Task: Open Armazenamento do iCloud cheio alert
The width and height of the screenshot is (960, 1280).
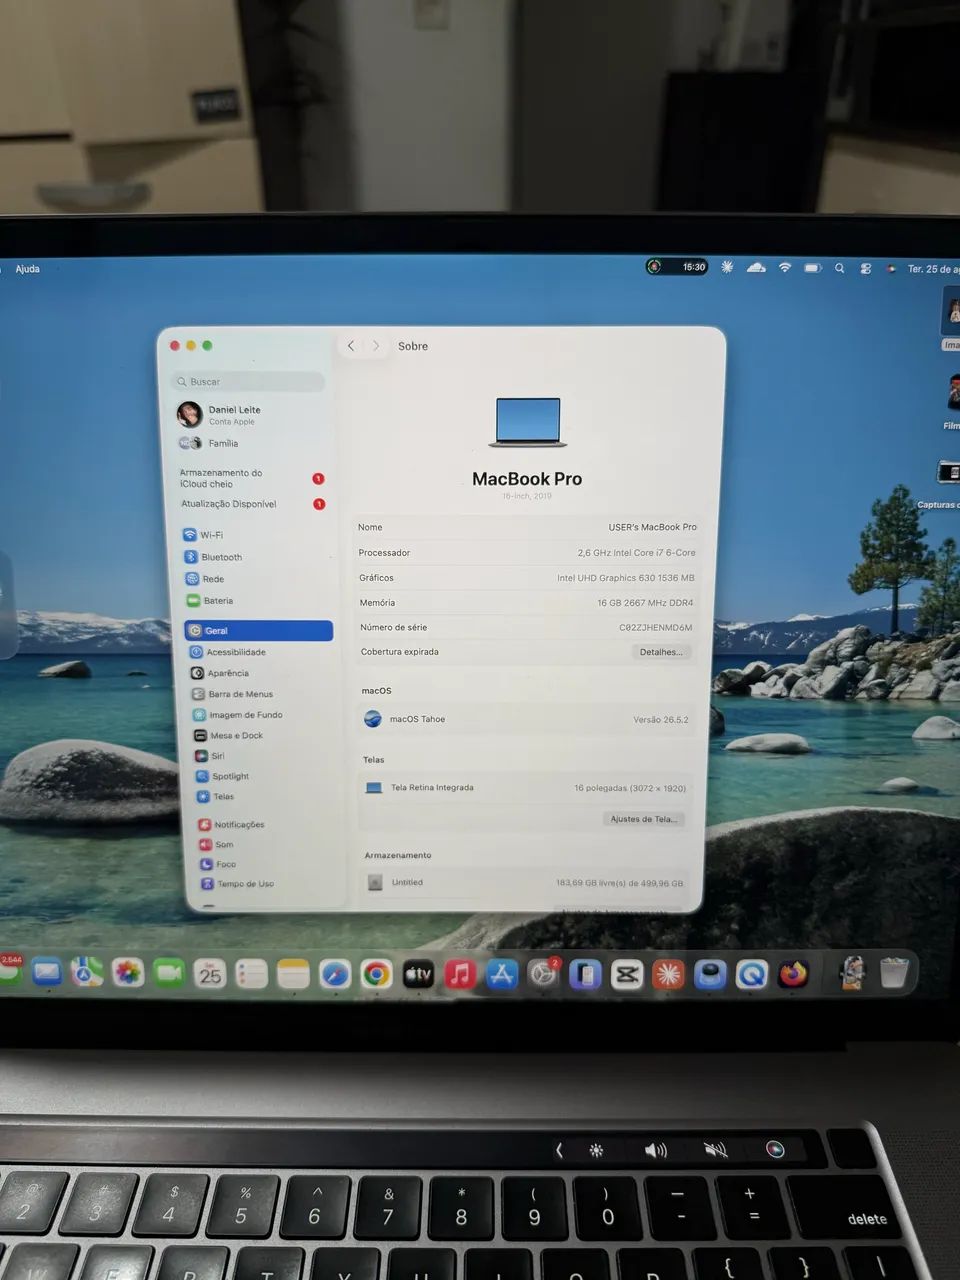Action: [251, 478]
